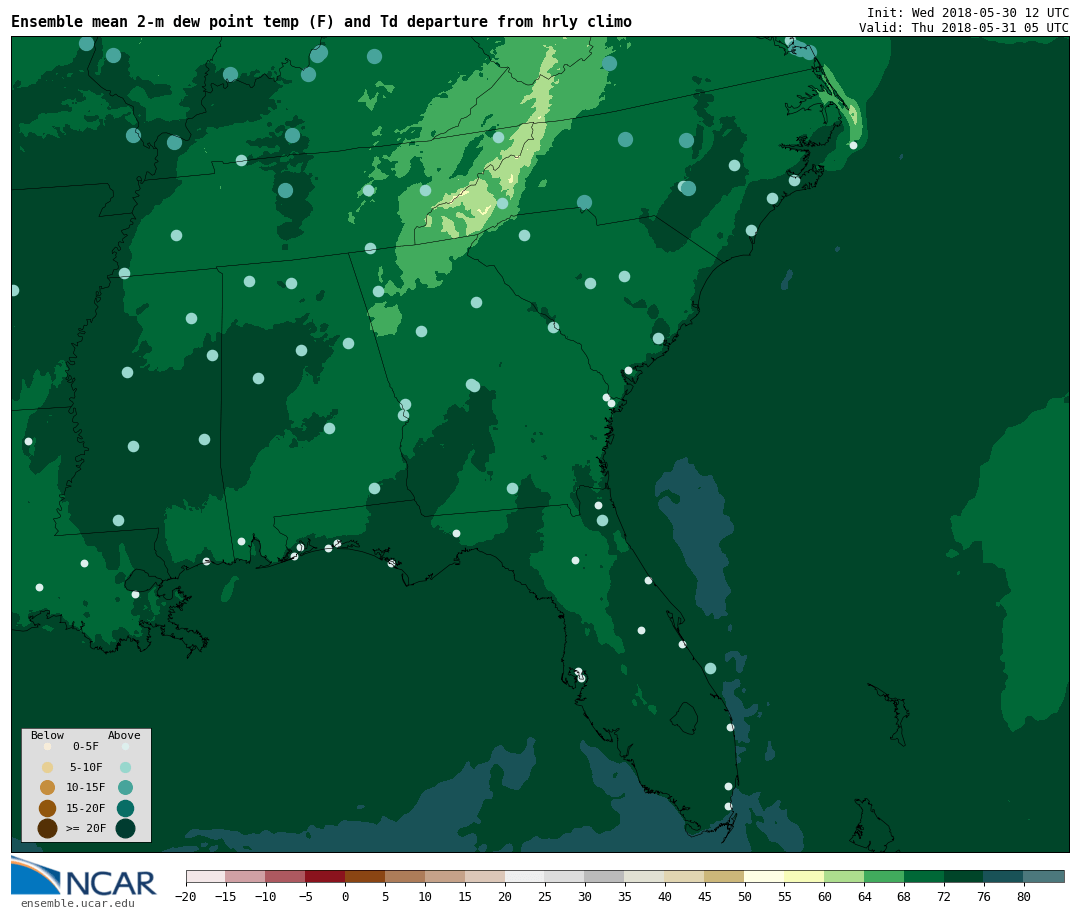Click the 'Below' legend heading
This screenshot has height=915, width=1080.
pos(48,735)
